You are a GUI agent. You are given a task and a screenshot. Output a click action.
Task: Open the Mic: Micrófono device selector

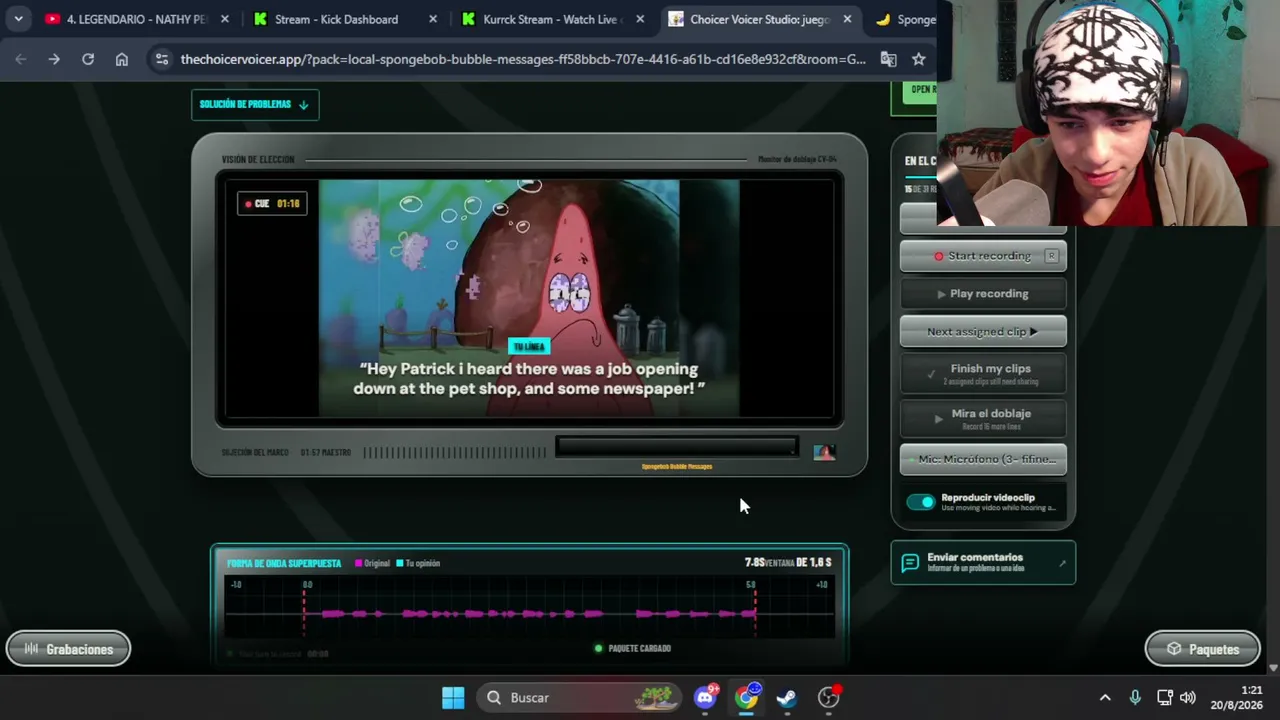point(983,459)
